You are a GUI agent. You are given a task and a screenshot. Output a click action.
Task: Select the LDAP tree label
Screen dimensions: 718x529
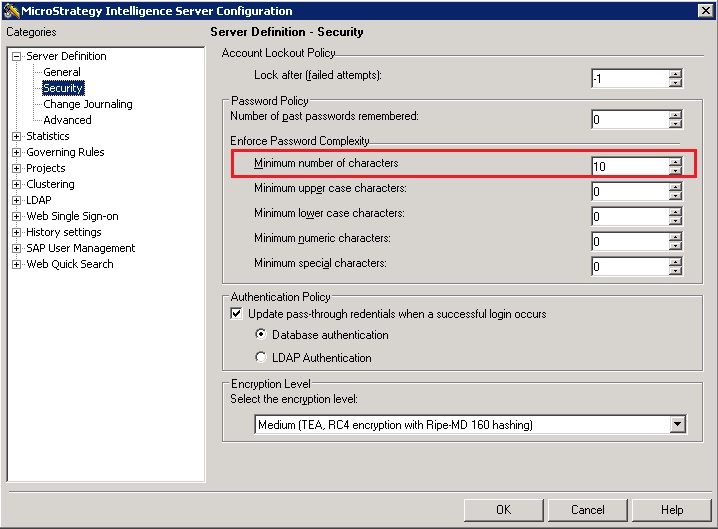click(x=39, y=200)
